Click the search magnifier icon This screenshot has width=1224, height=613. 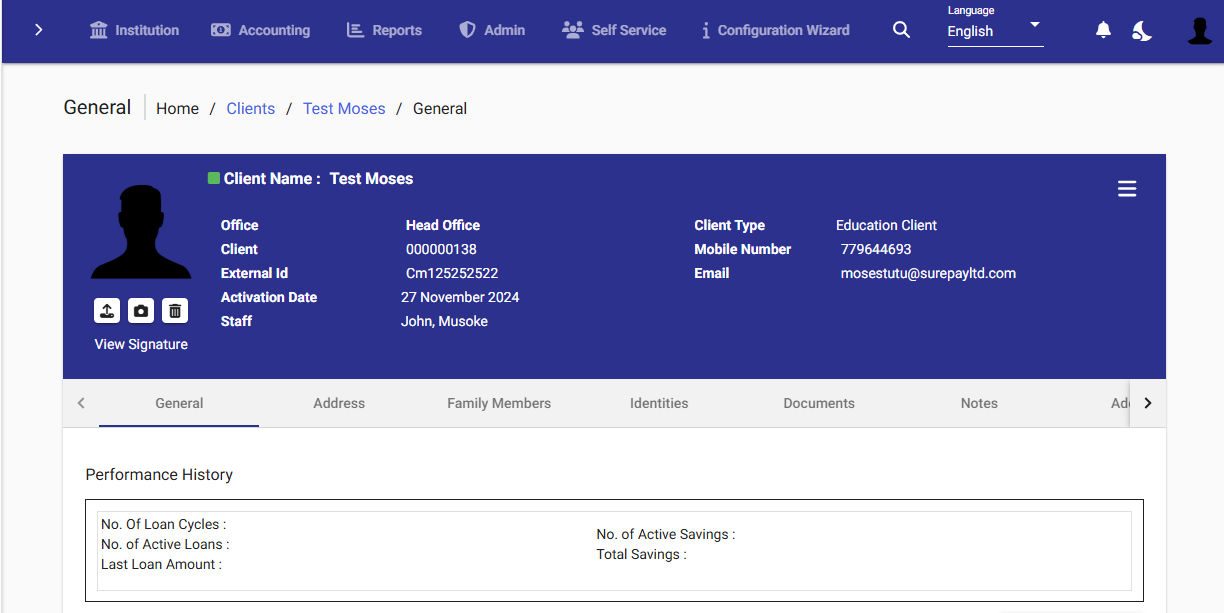coord(901,30)
